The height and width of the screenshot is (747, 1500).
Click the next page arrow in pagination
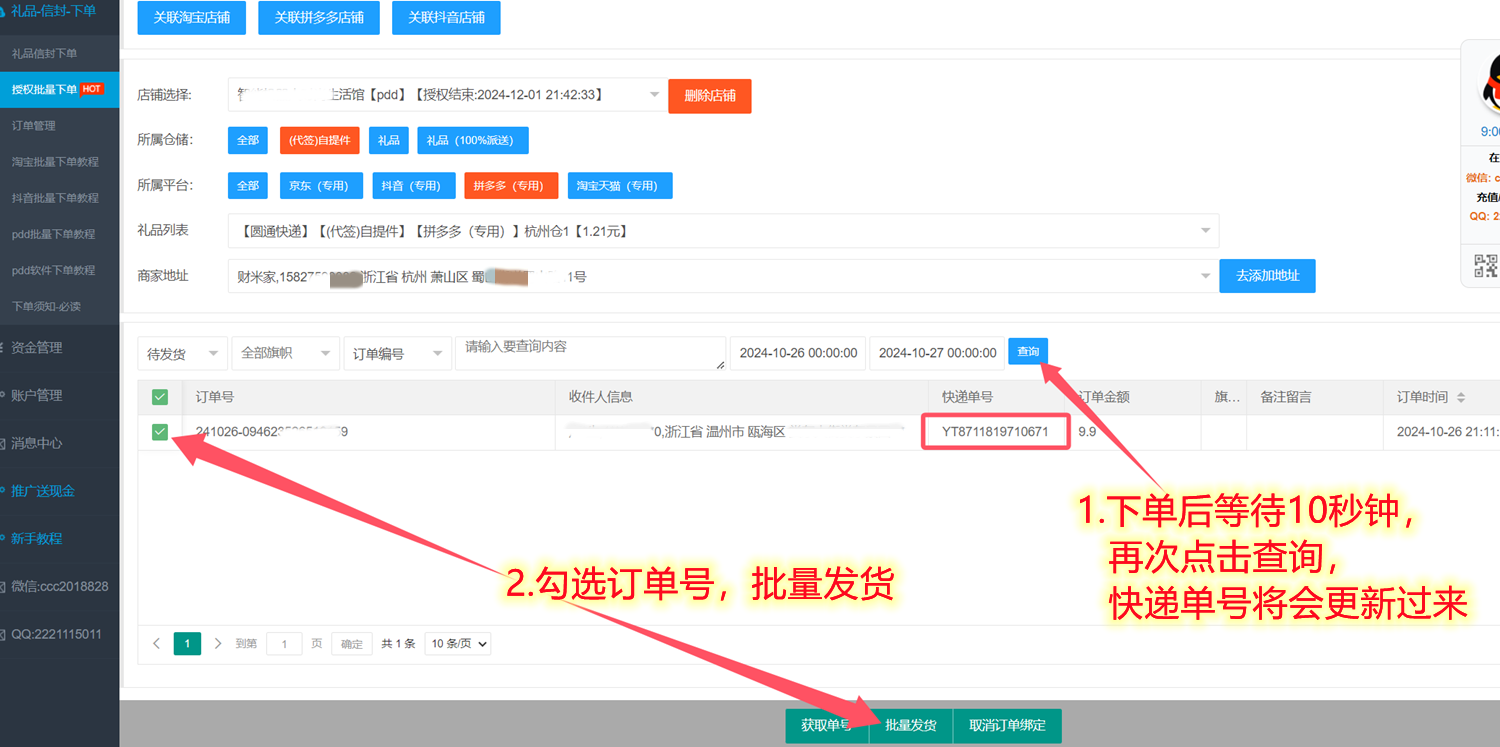(x=218, y=644)
